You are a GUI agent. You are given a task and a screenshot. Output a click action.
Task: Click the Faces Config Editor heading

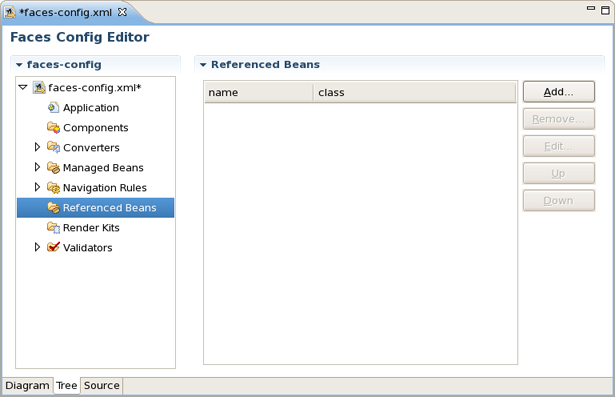80,37
